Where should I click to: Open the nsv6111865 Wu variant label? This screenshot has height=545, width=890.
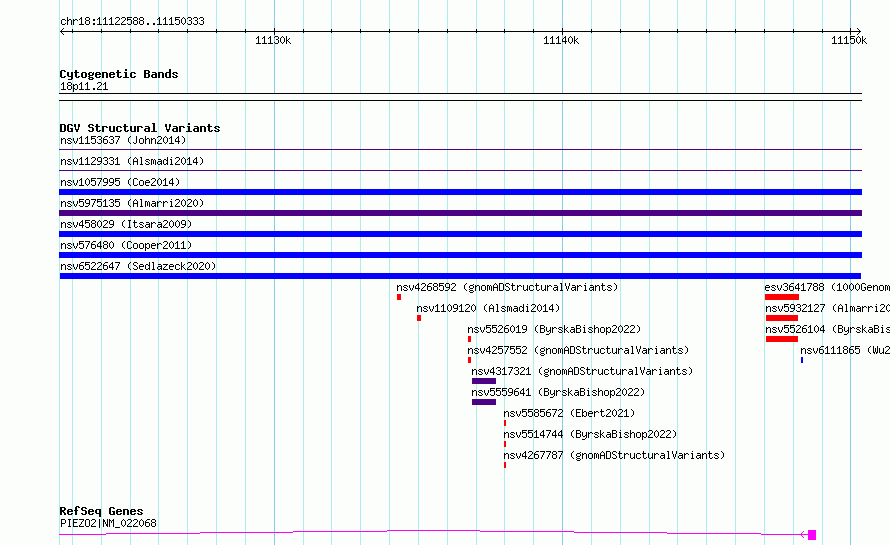(845, 350)
